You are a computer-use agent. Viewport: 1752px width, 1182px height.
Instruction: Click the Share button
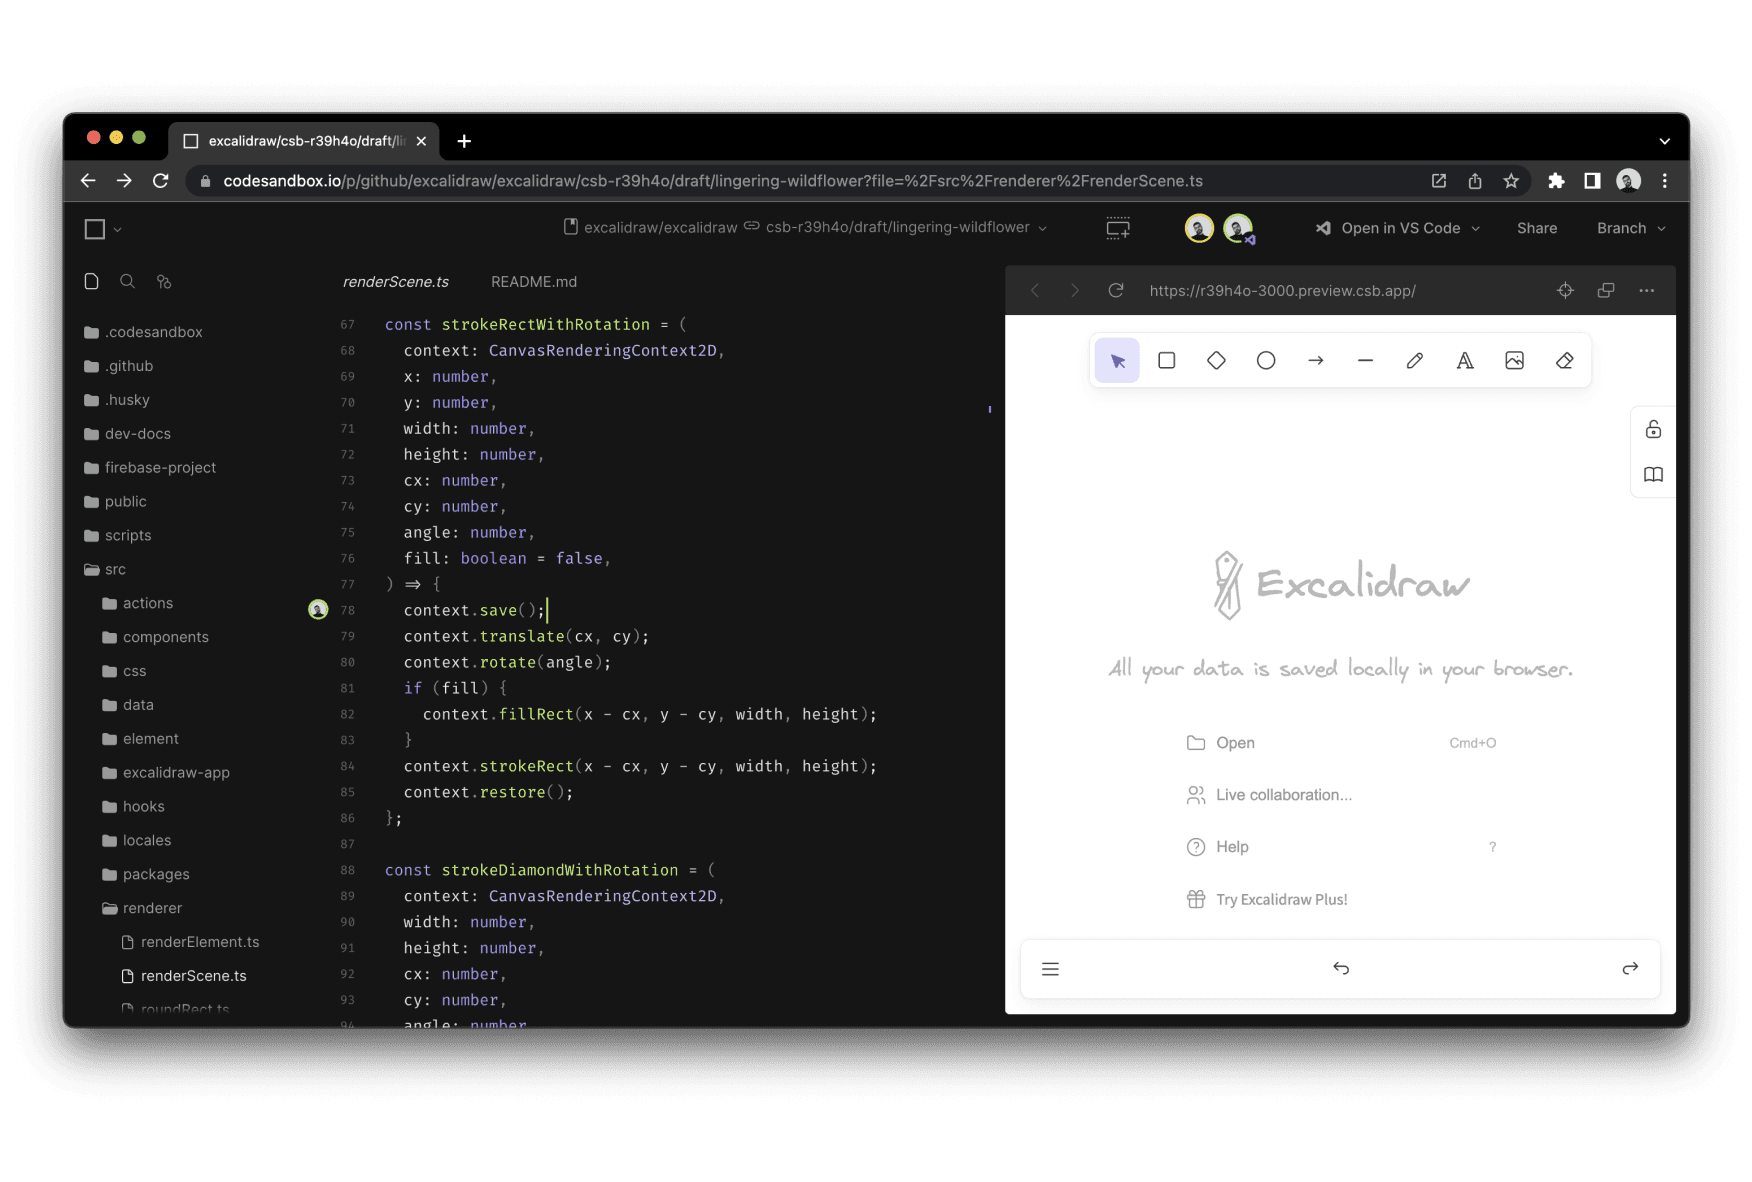tap(1537, 228)
